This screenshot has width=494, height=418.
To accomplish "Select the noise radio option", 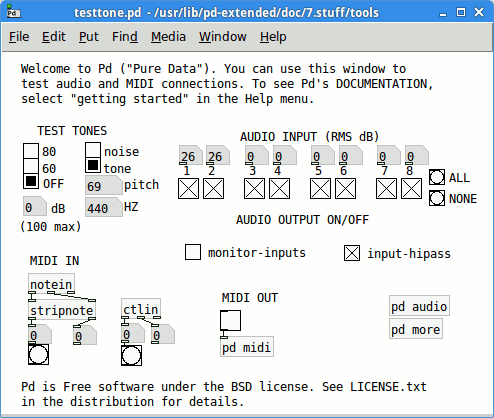I will coord(93,150).
